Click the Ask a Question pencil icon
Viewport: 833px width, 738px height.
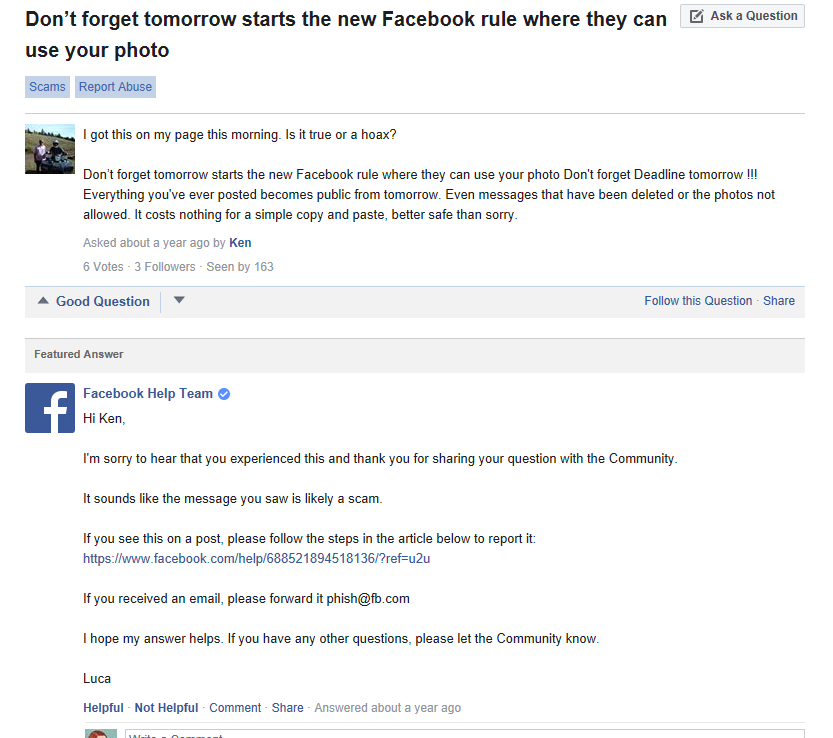point(696,16)
